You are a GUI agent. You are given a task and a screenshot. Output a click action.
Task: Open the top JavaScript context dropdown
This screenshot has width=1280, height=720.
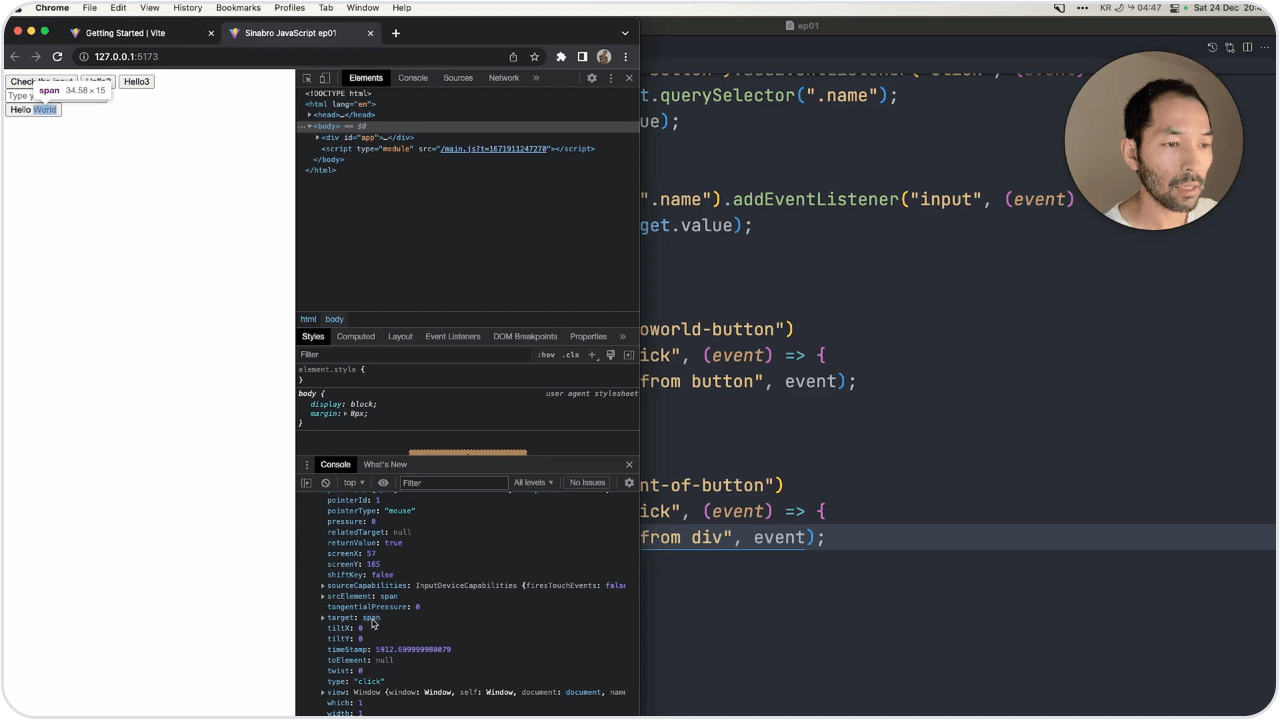(354, 483)
